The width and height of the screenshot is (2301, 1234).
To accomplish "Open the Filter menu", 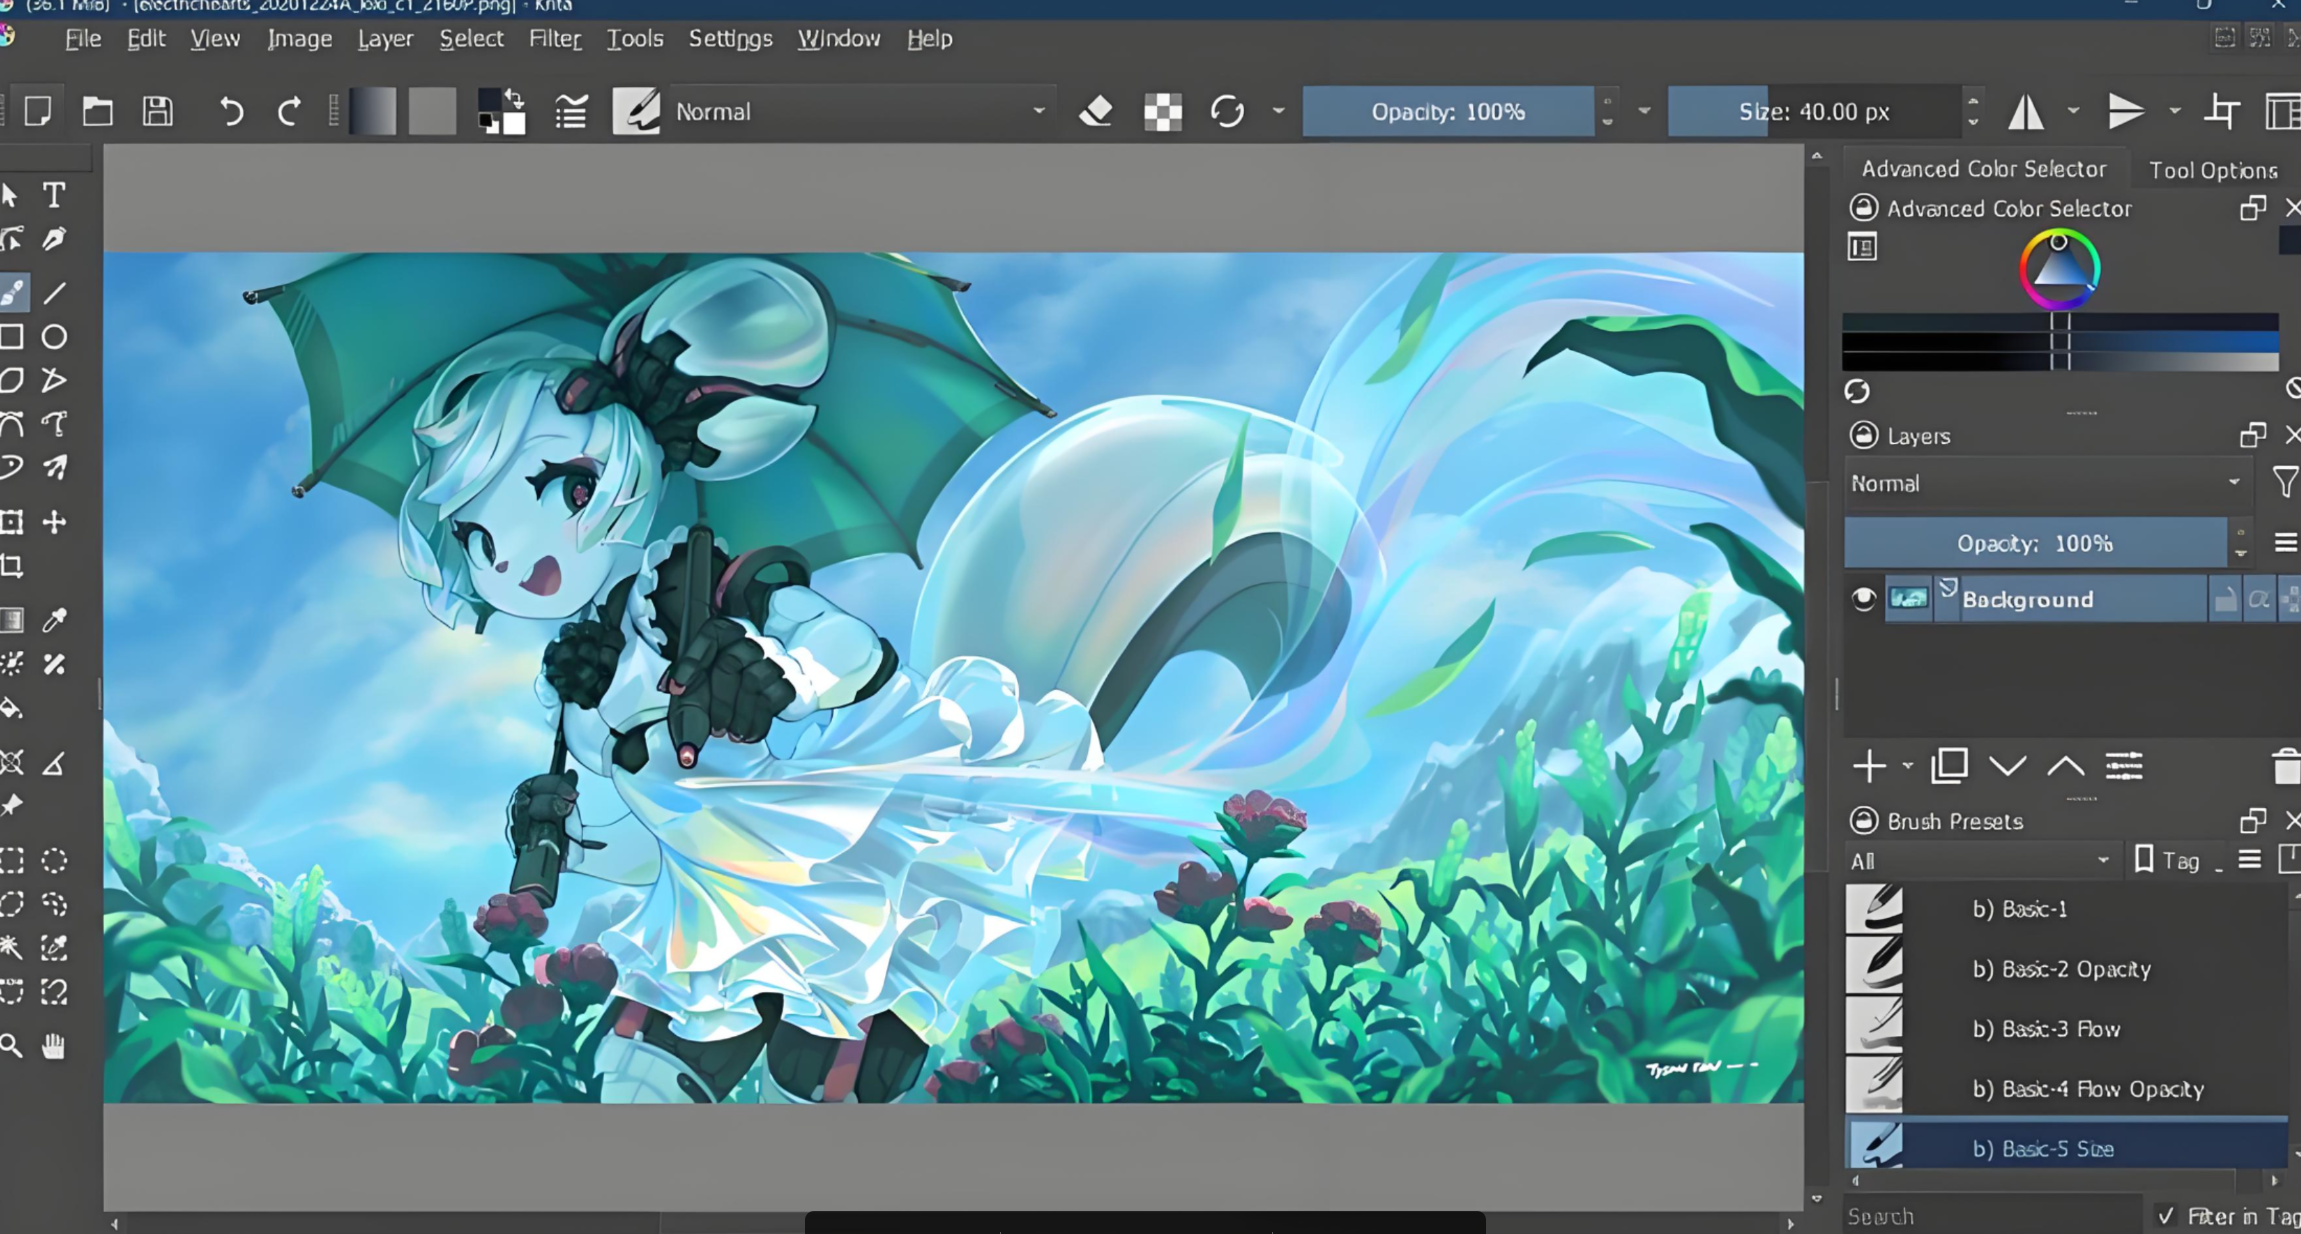I will [x=555, y=39].
